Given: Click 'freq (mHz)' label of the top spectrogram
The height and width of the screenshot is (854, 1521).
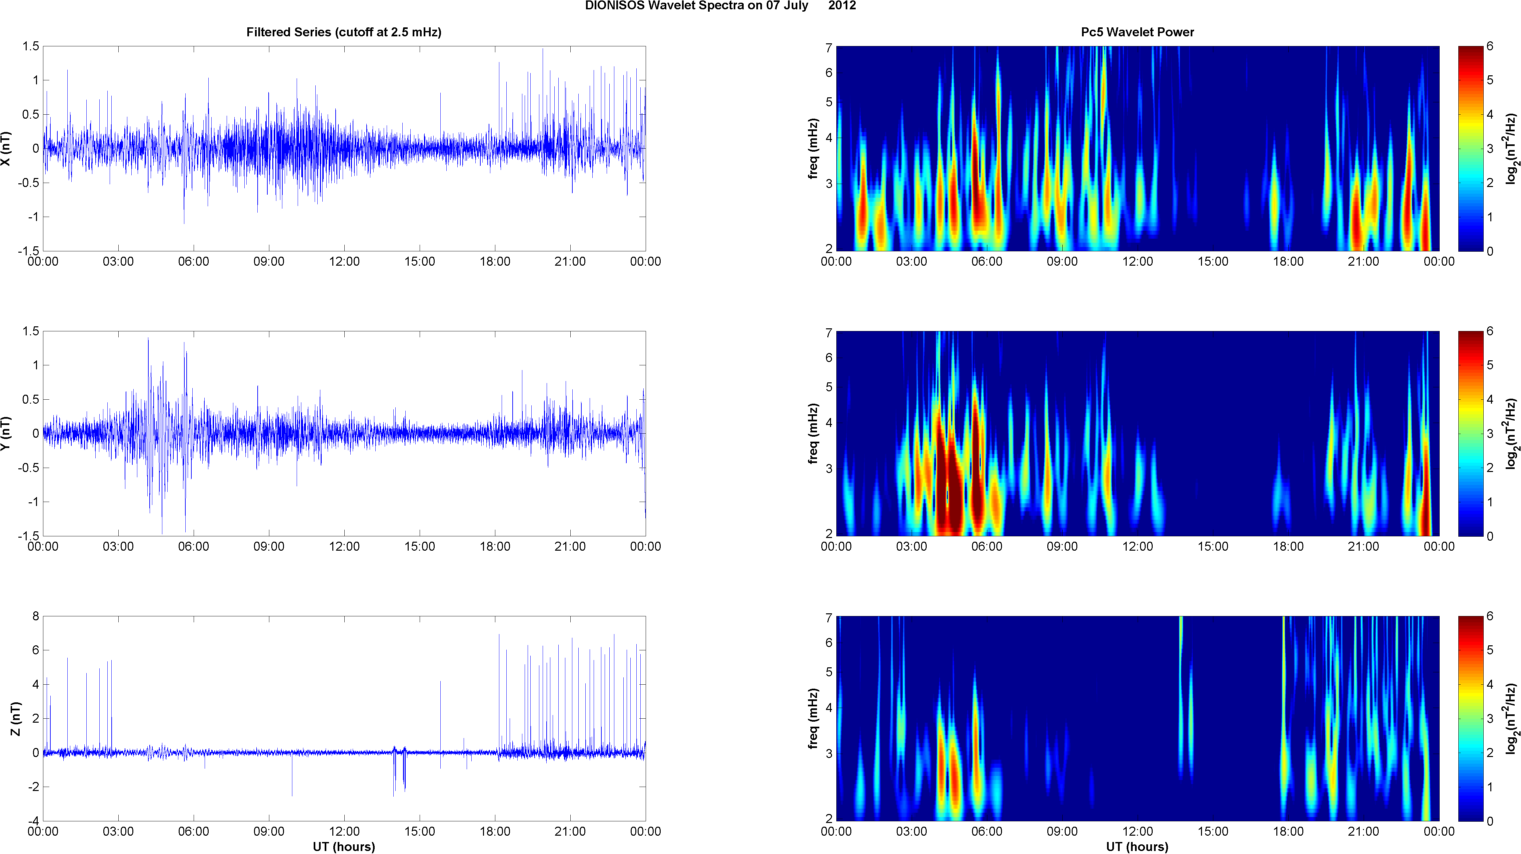Looking at the screenshot, I should click(x=813, y=149).
